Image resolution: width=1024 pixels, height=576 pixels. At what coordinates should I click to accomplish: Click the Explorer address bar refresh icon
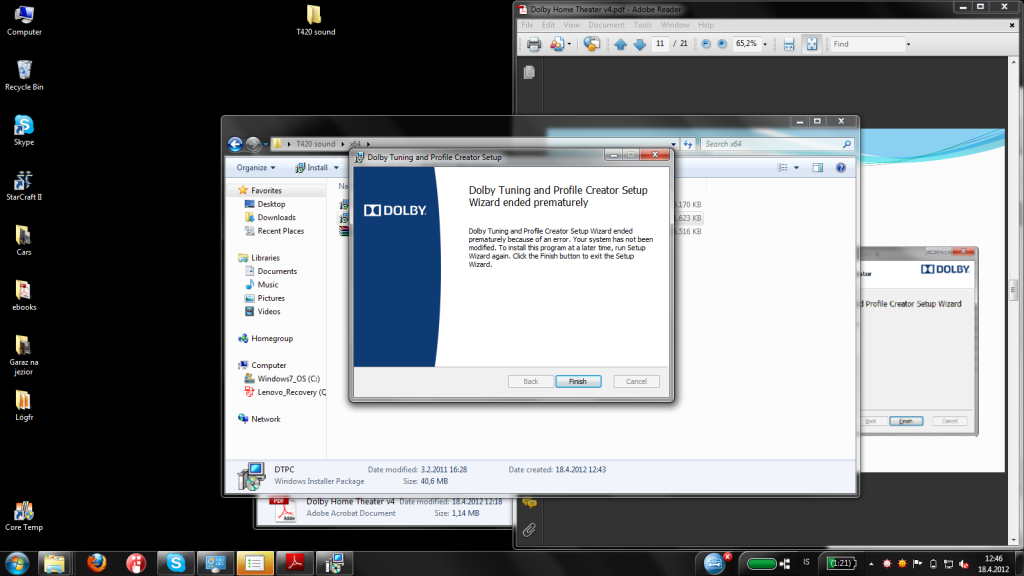[688, 144]
